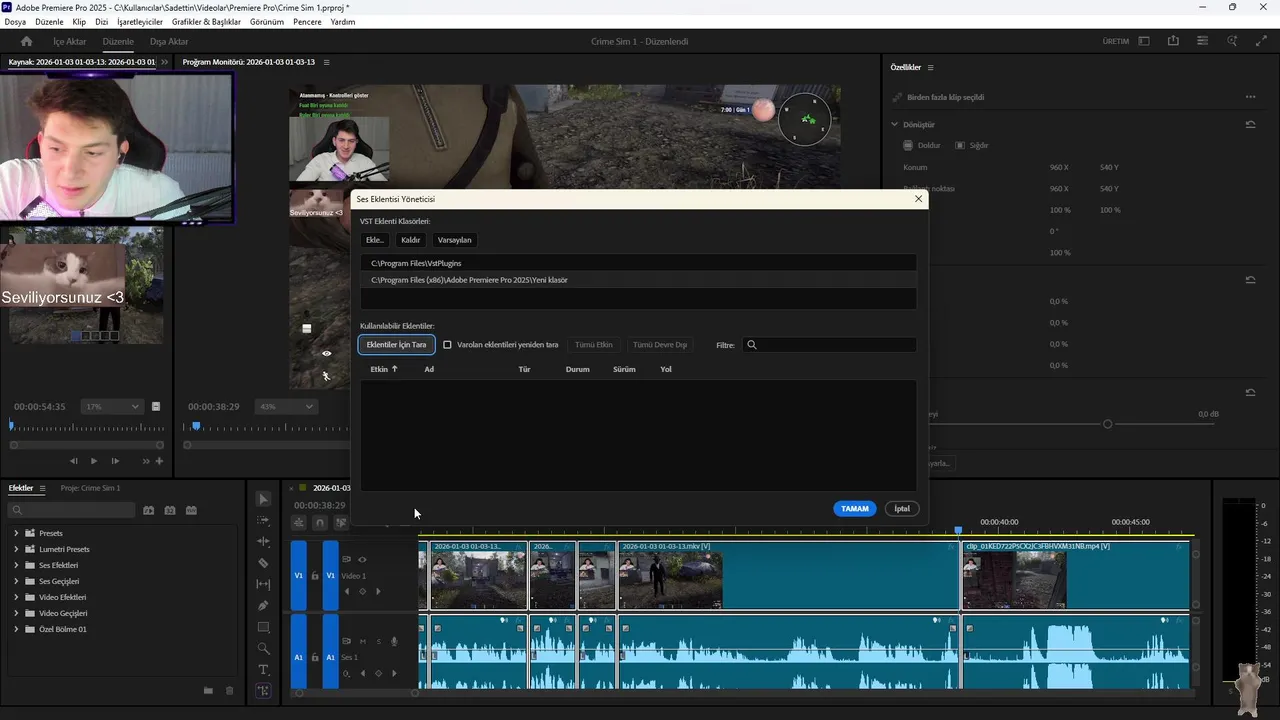Click the Kaldır button

[x=411, y=240]
